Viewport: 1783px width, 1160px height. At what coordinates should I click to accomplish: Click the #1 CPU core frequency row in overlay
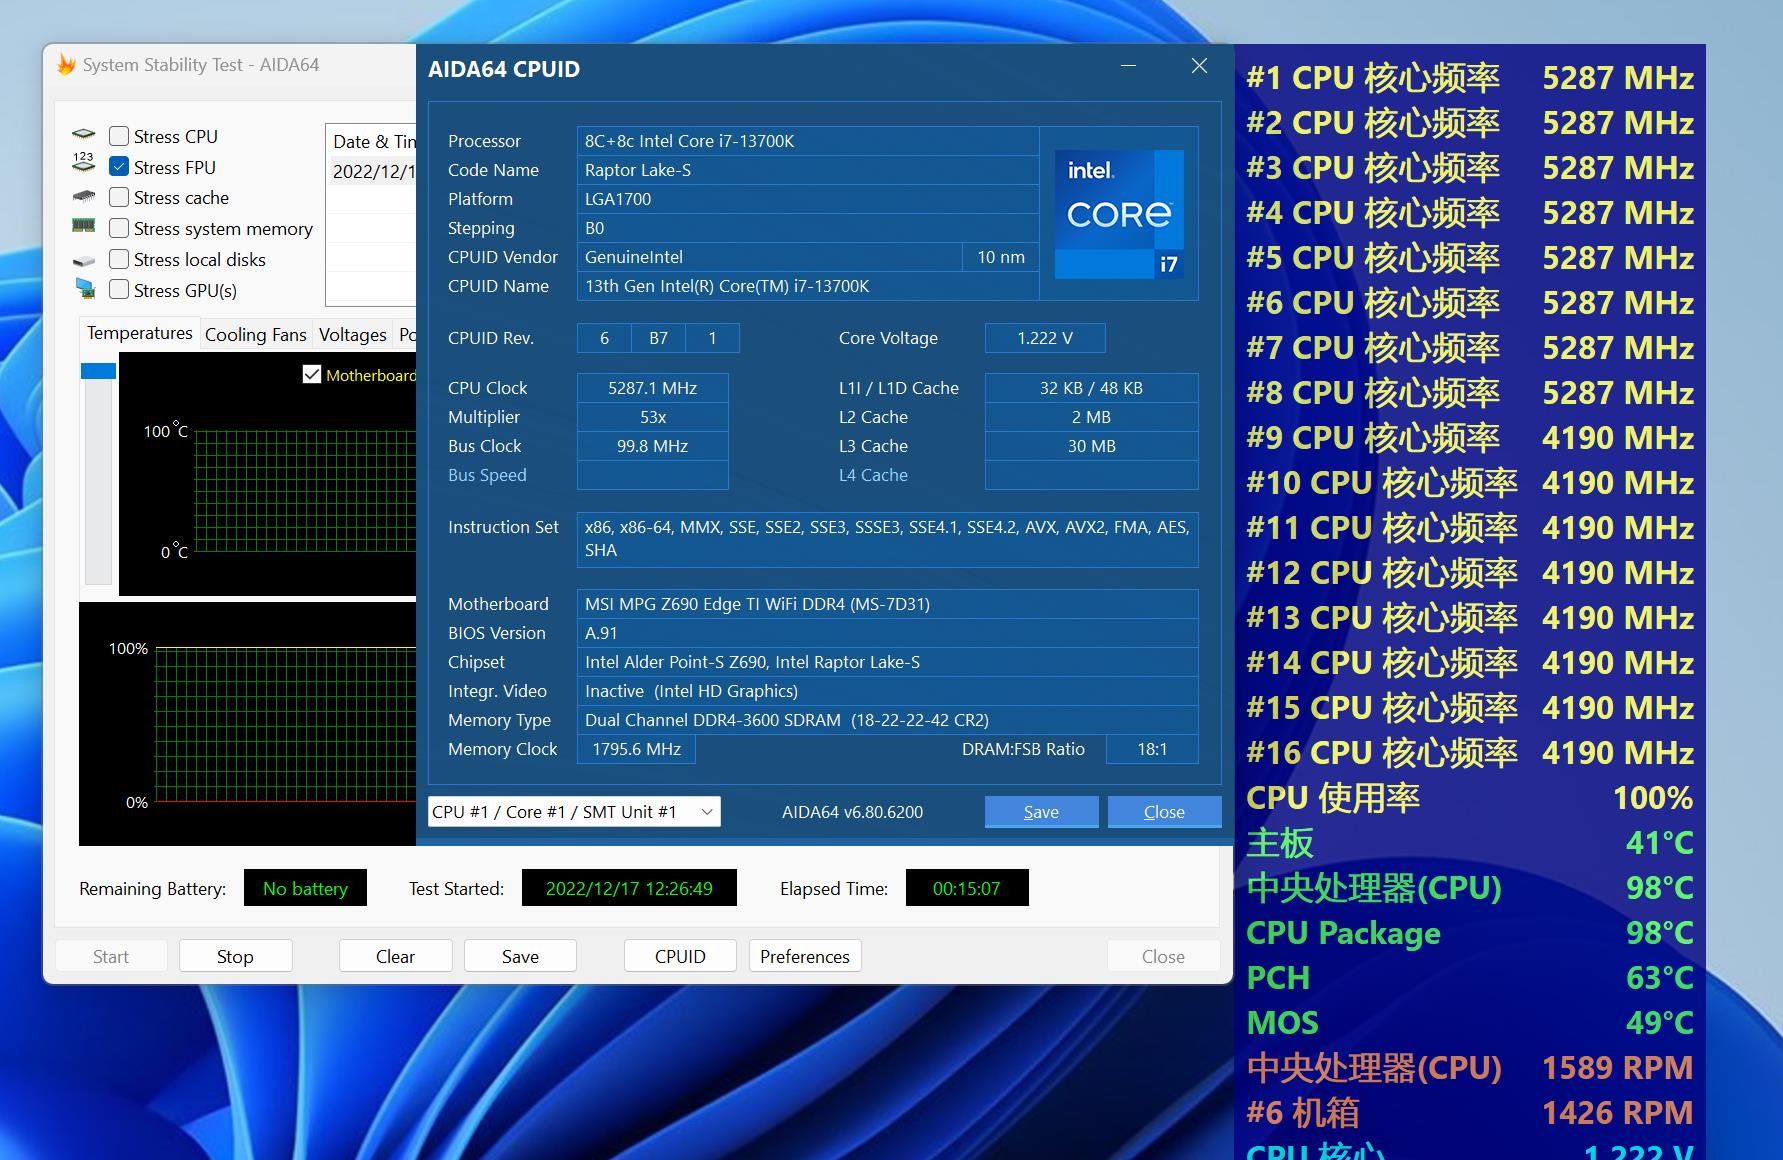(1470, 78)
